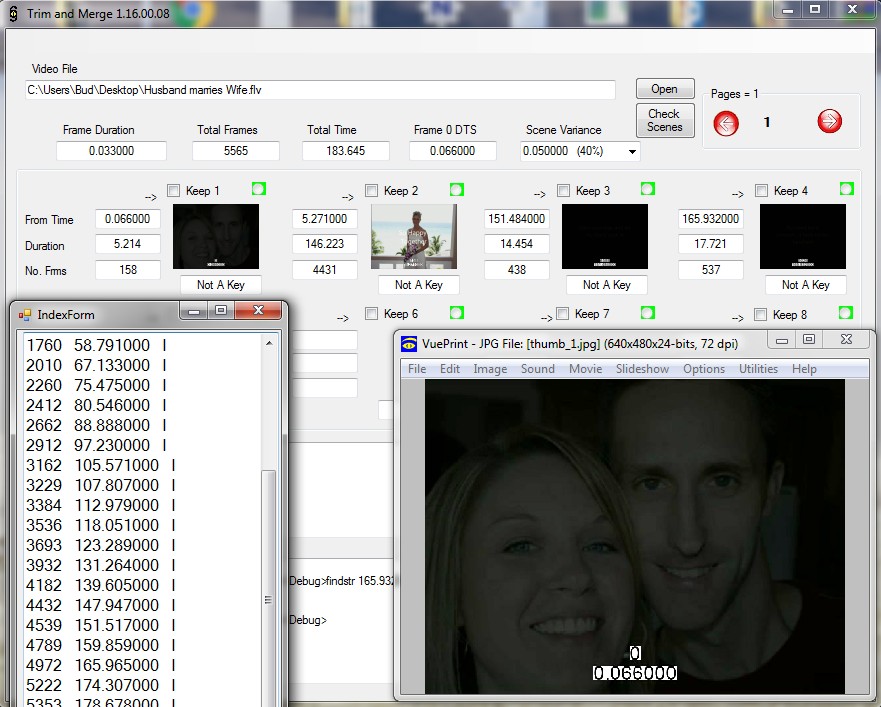Open the Utilities menu in VuePrint

(x=758, y=369)
